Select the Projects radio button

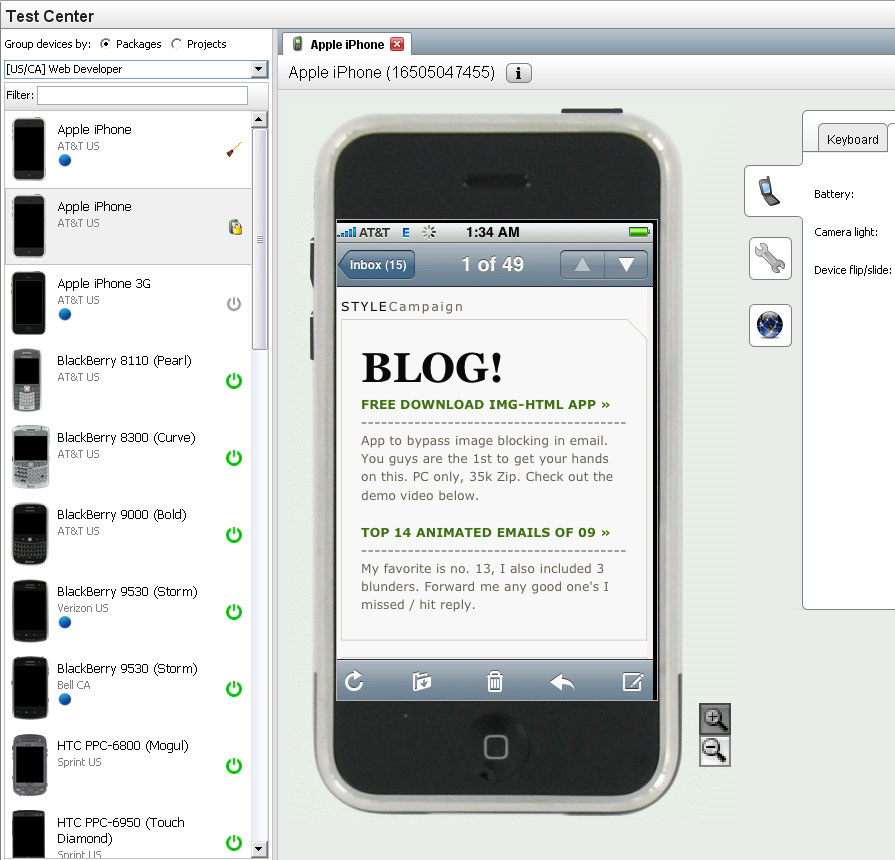pyautogui.click(x=177, y=44)
